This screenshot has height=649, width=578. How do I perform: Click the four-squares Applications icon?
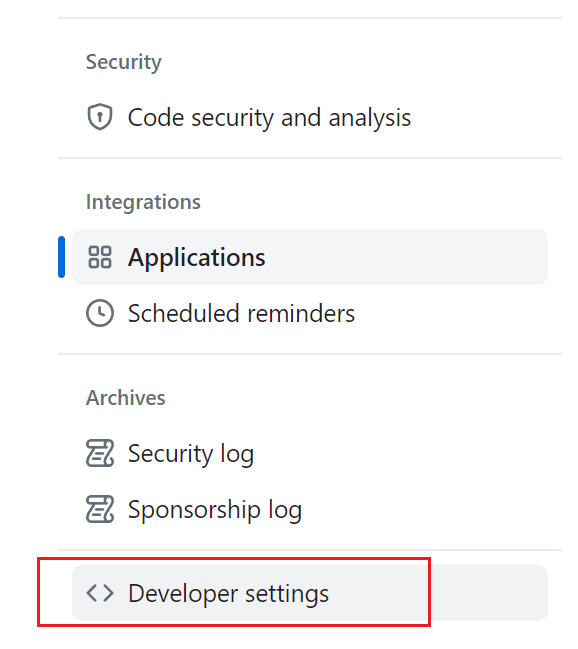100,257
